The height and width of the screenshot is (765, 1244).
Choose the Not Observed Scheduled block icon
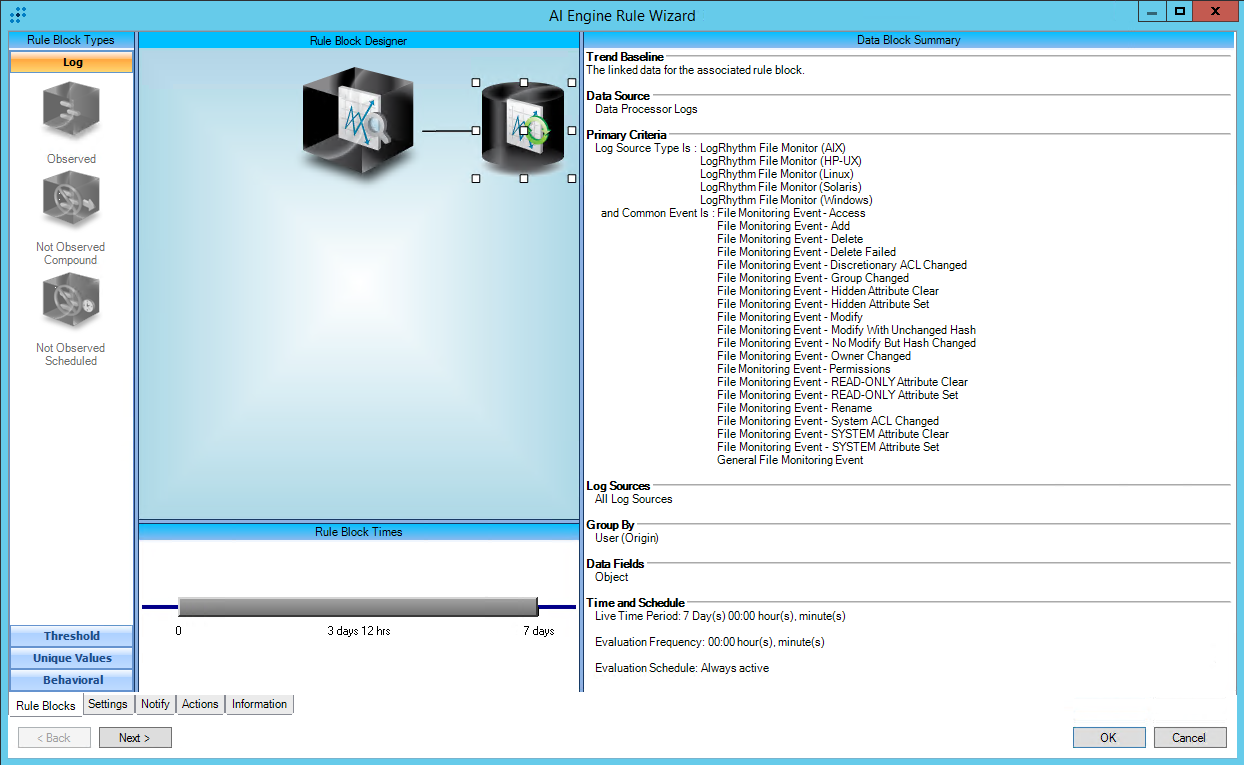pos(71,303)
